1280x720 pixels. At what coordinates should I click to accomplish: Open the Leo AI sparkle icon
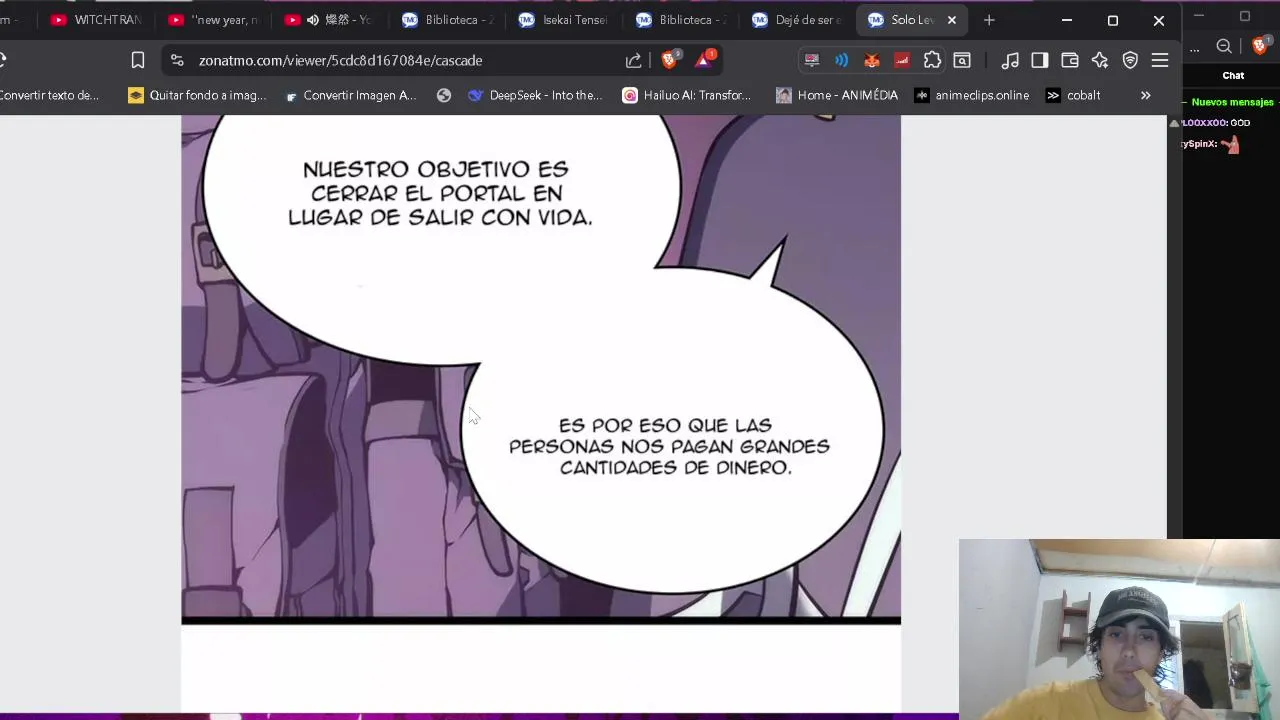tap(1100, 60)
